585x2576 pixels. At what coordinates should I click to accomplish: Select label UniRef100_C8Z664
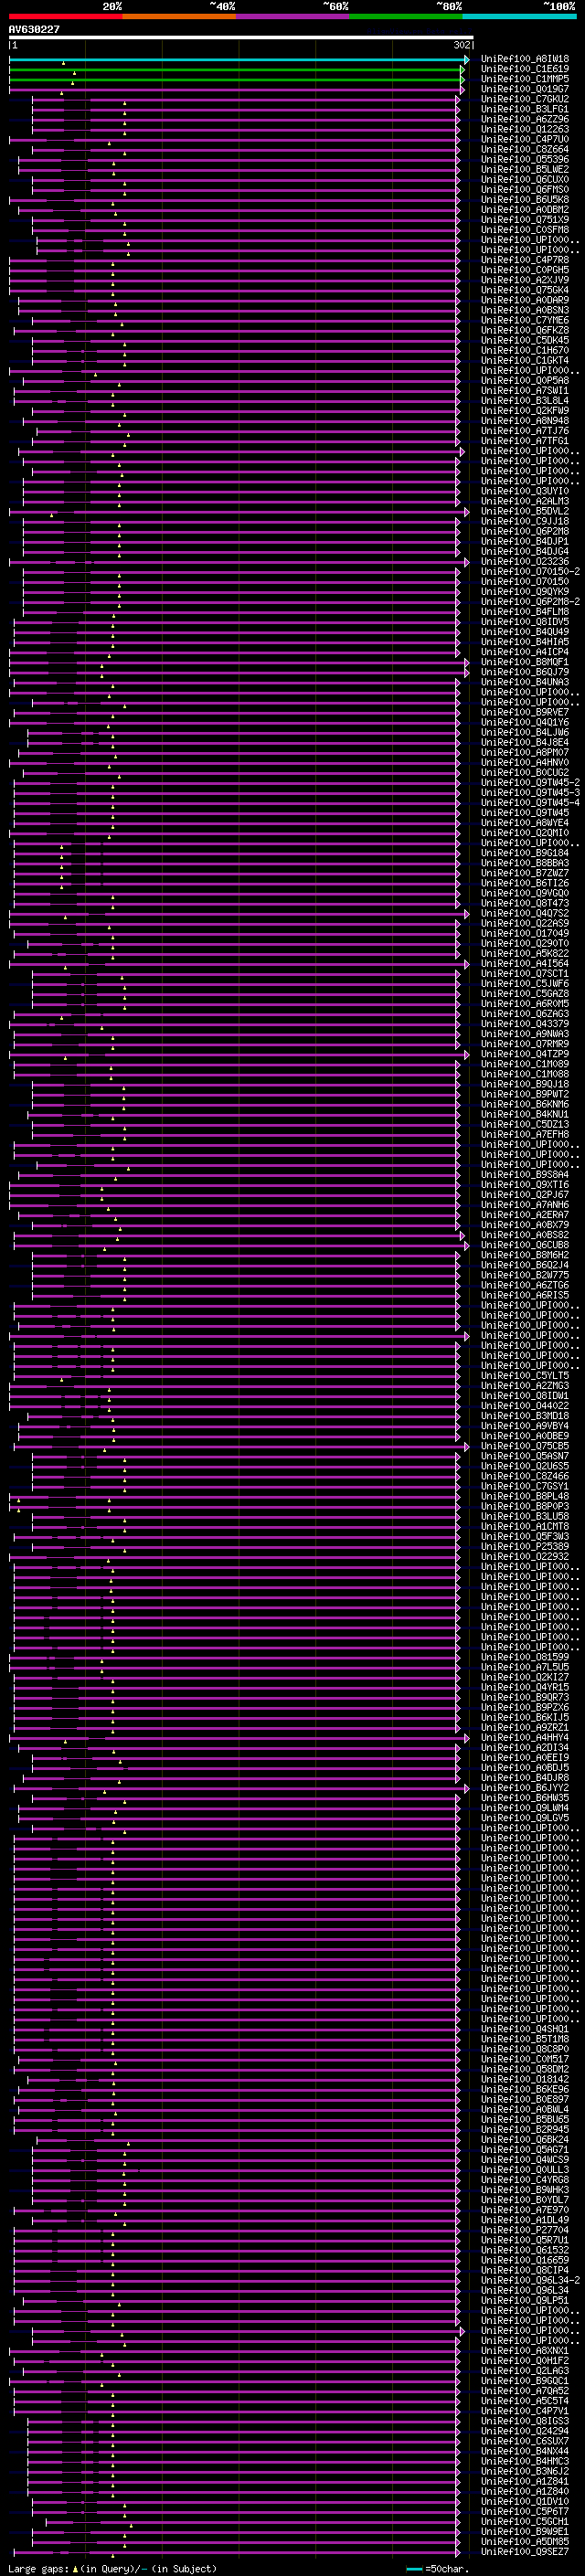point(525,149)
